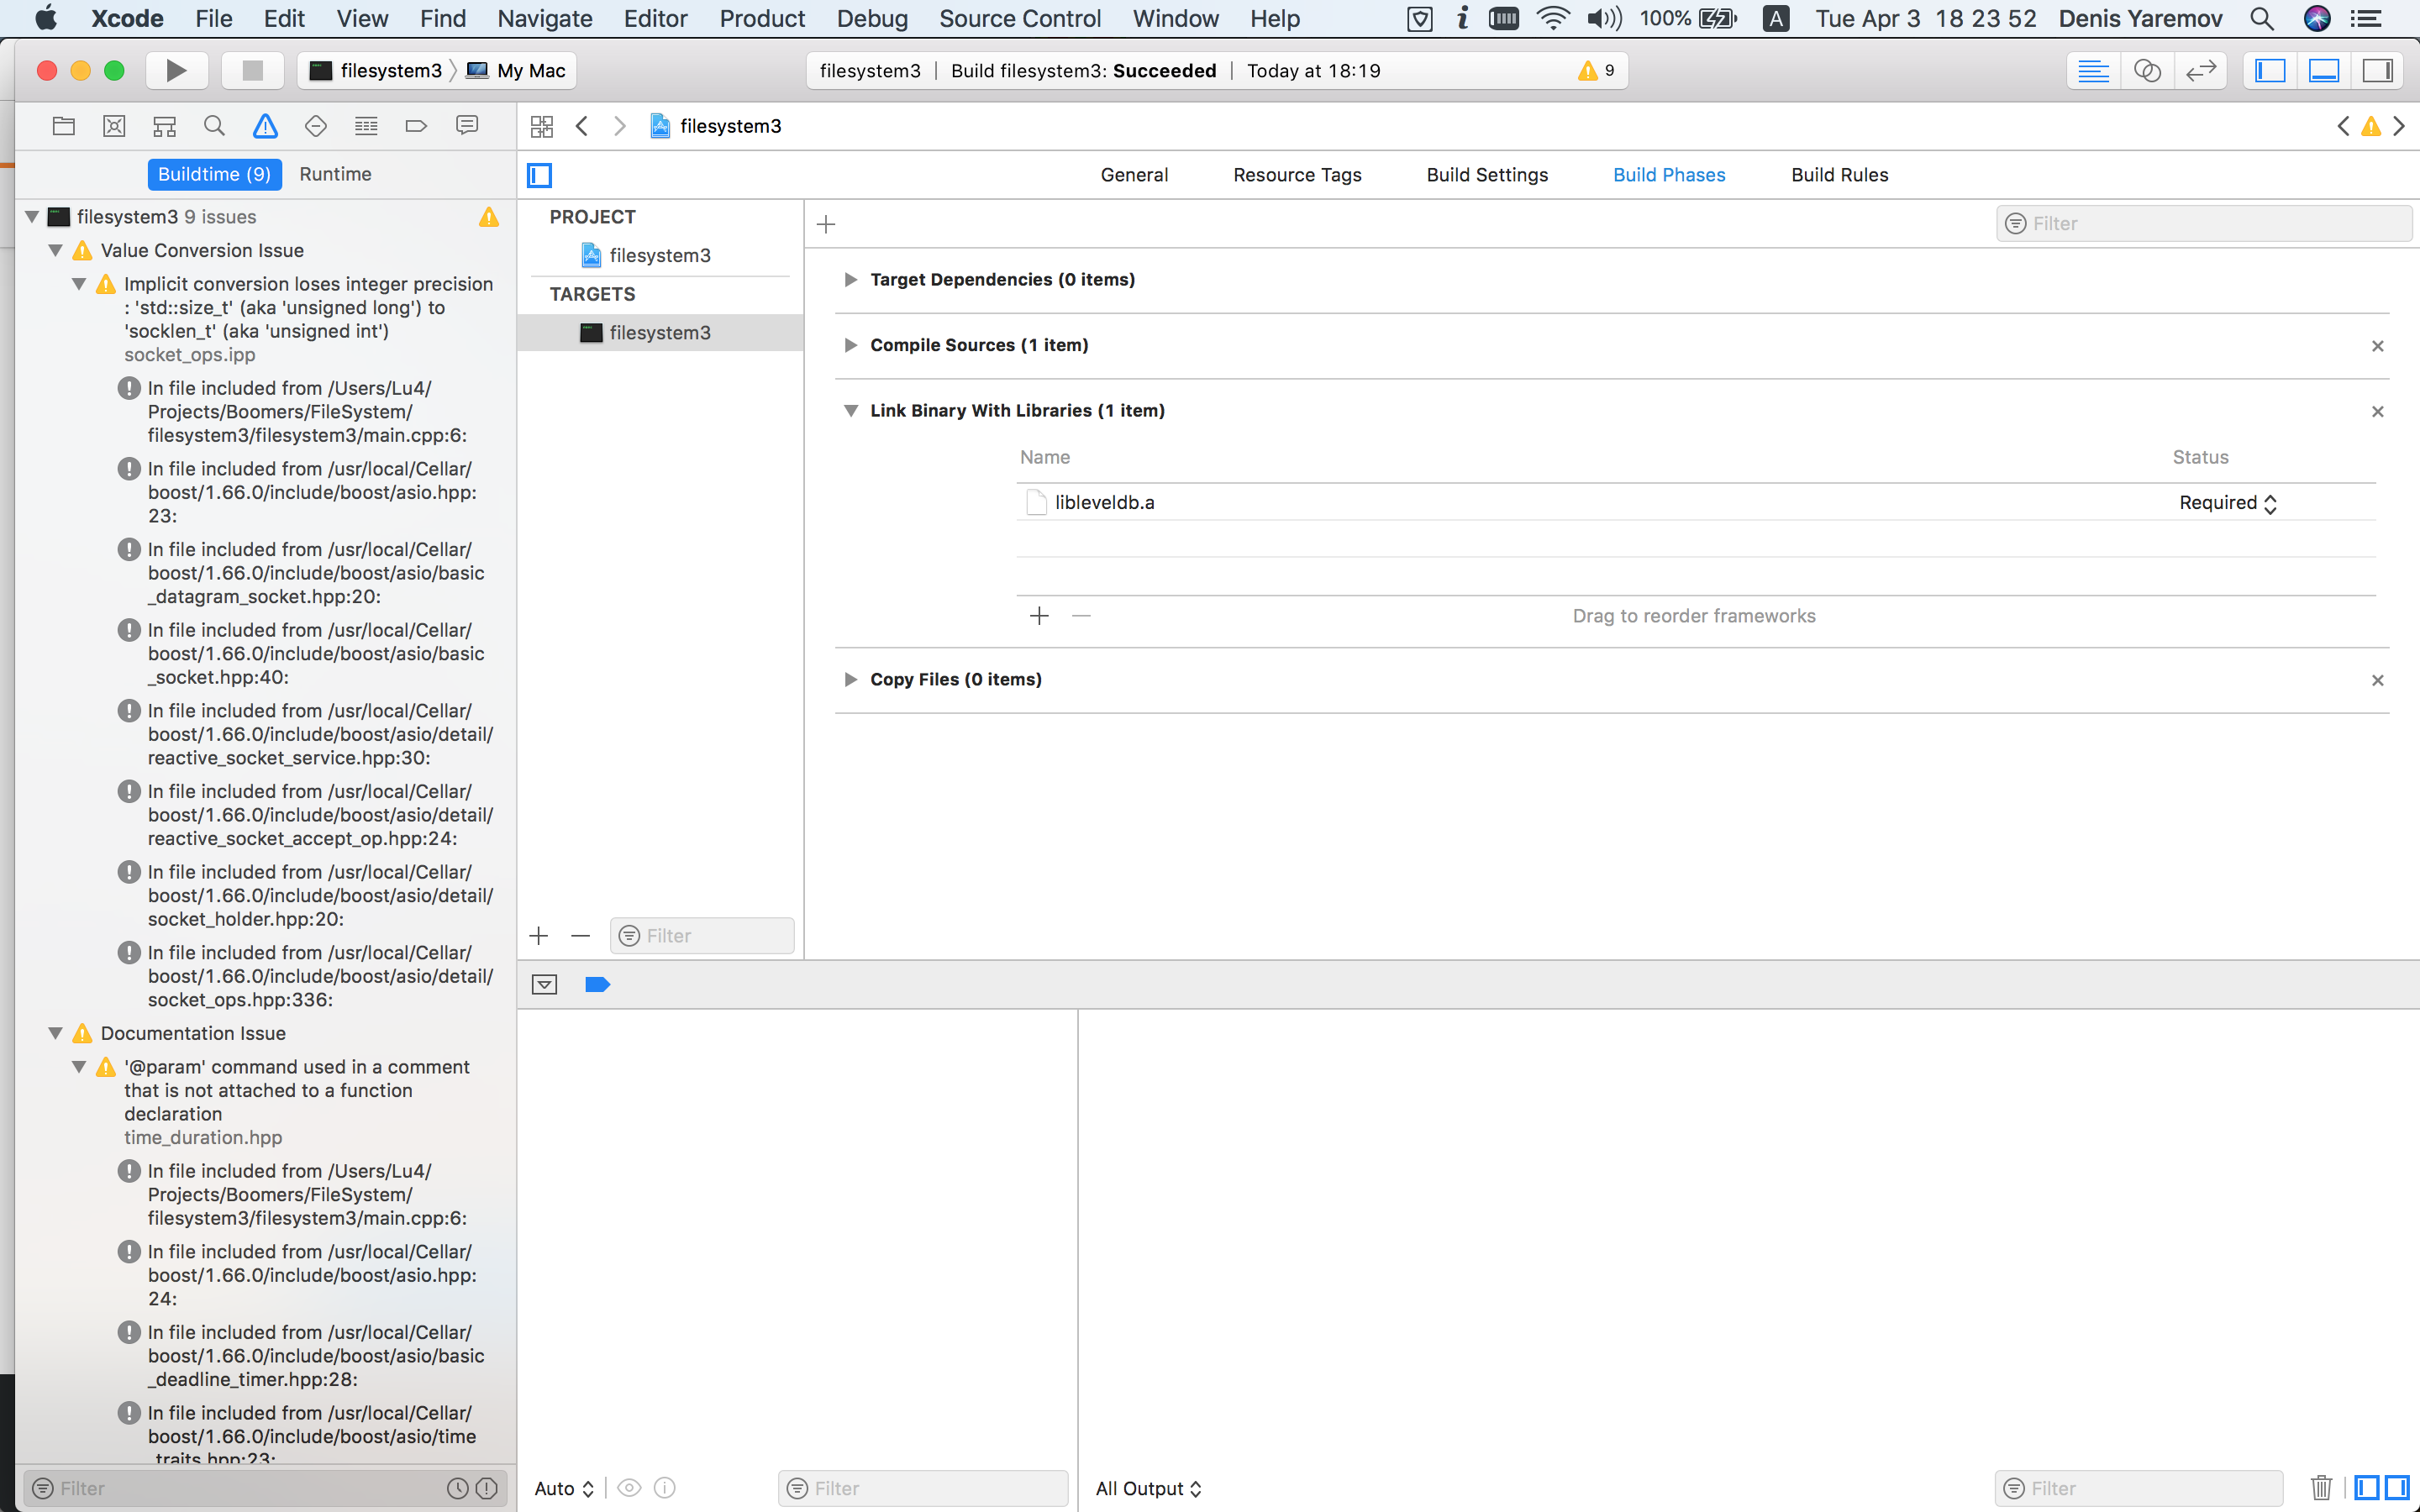Show the Assistant editor

point(2147,71)
